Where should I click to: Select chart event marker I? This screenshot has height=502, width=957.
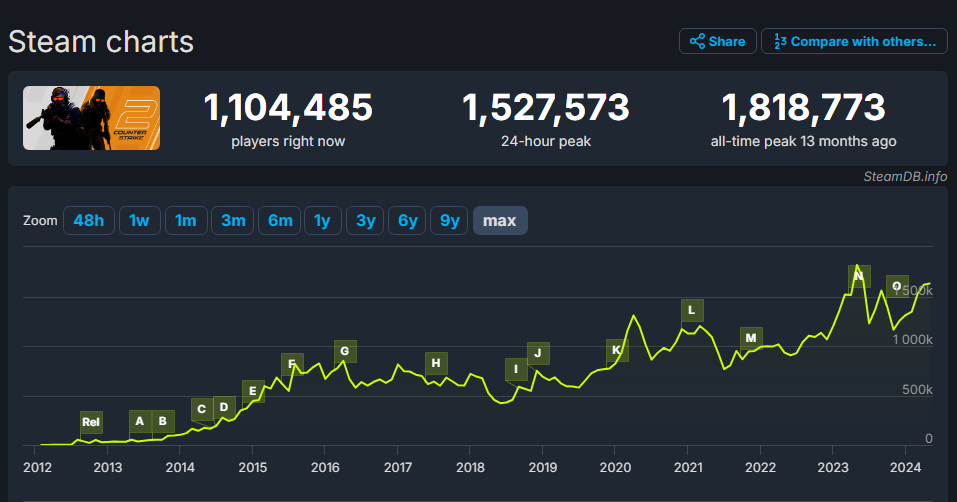click(516, 369)
